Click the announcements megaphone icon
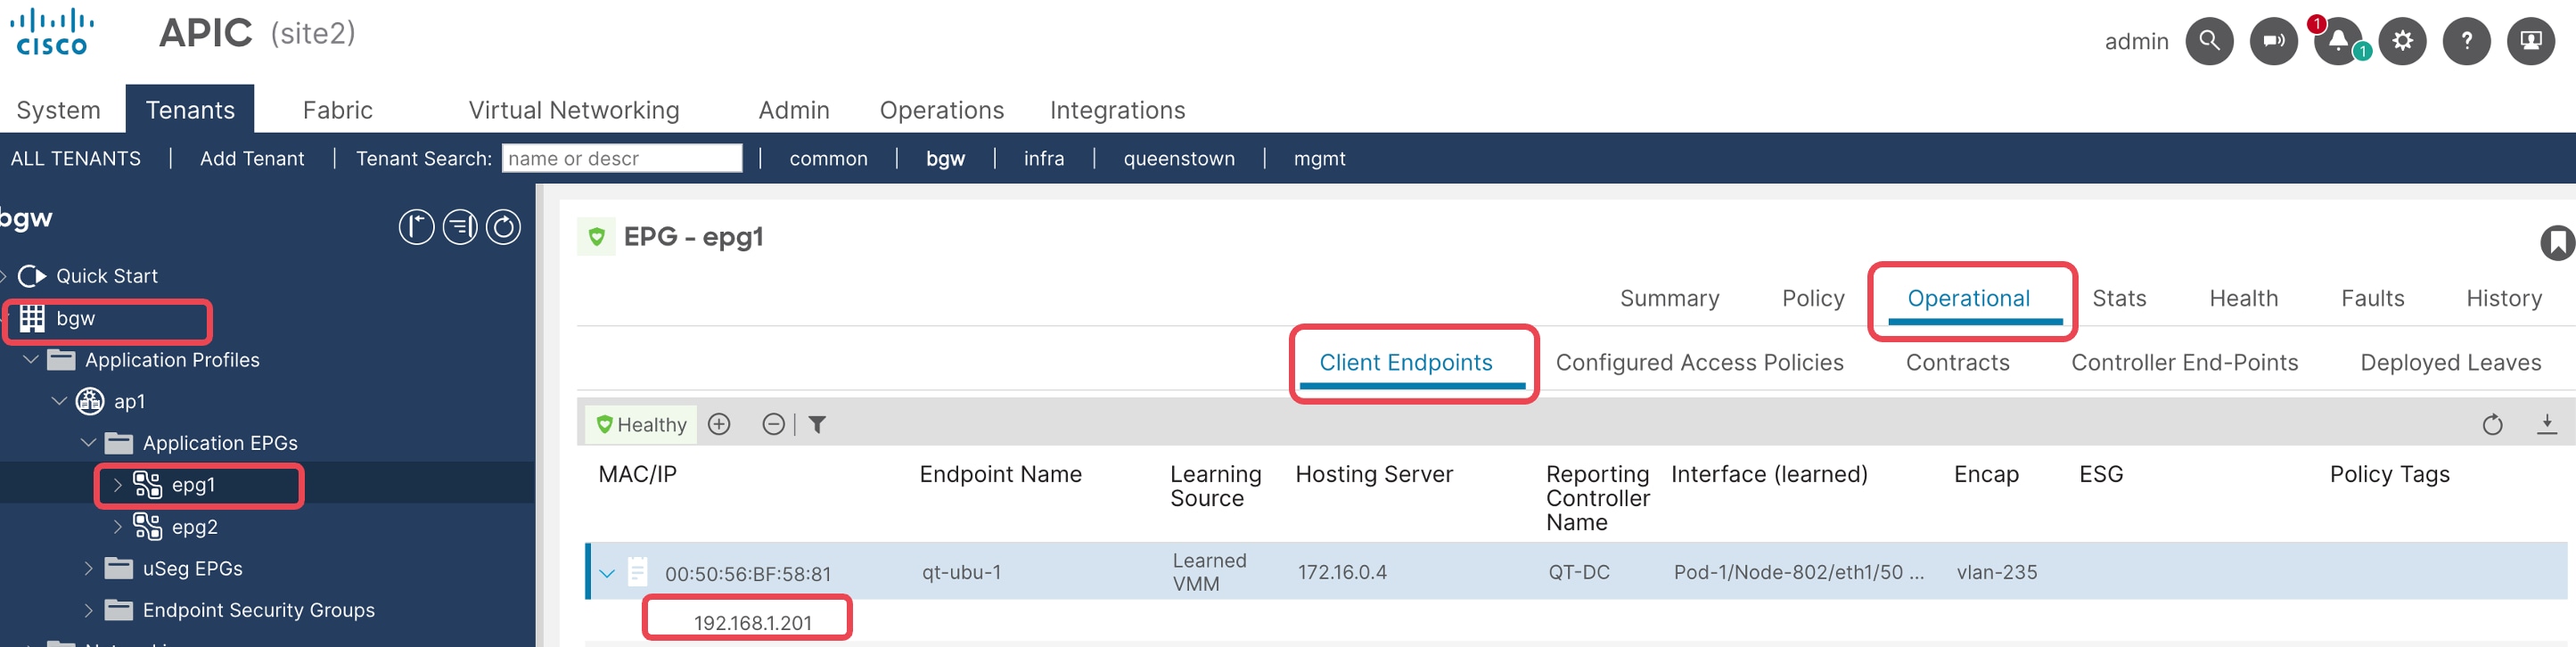This screenshot has height=647, width=2576. point(2273,41)
